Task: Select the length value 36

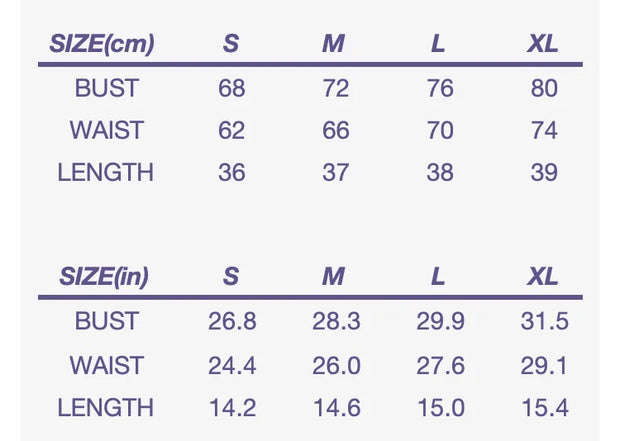Action: 232,172
